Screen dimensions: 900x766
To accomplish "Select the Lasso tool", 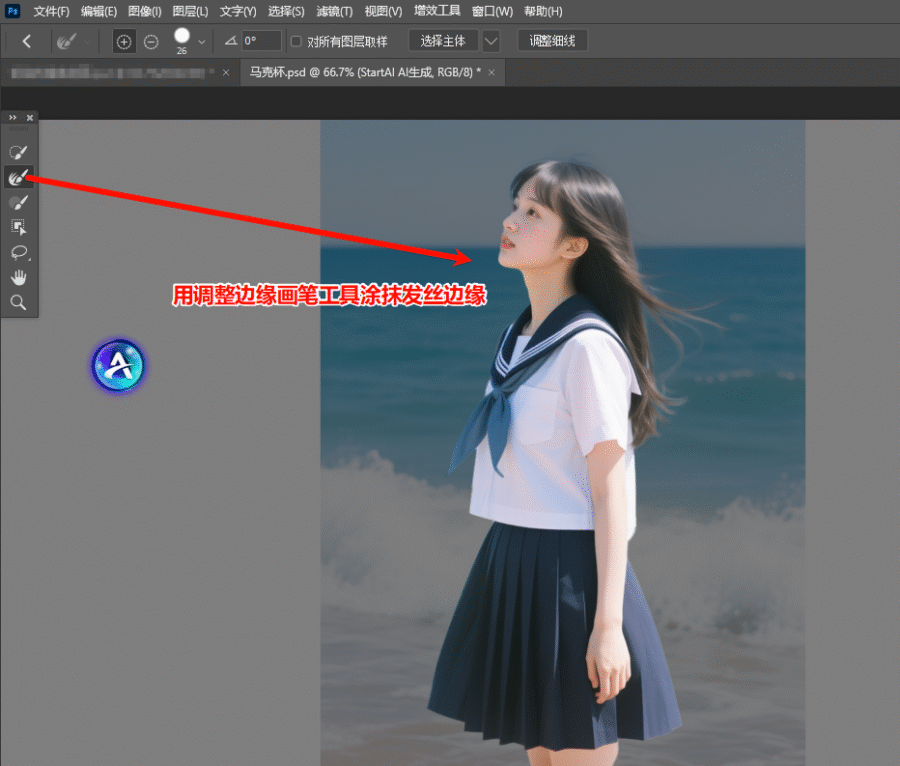I will (x=18, y=252).
